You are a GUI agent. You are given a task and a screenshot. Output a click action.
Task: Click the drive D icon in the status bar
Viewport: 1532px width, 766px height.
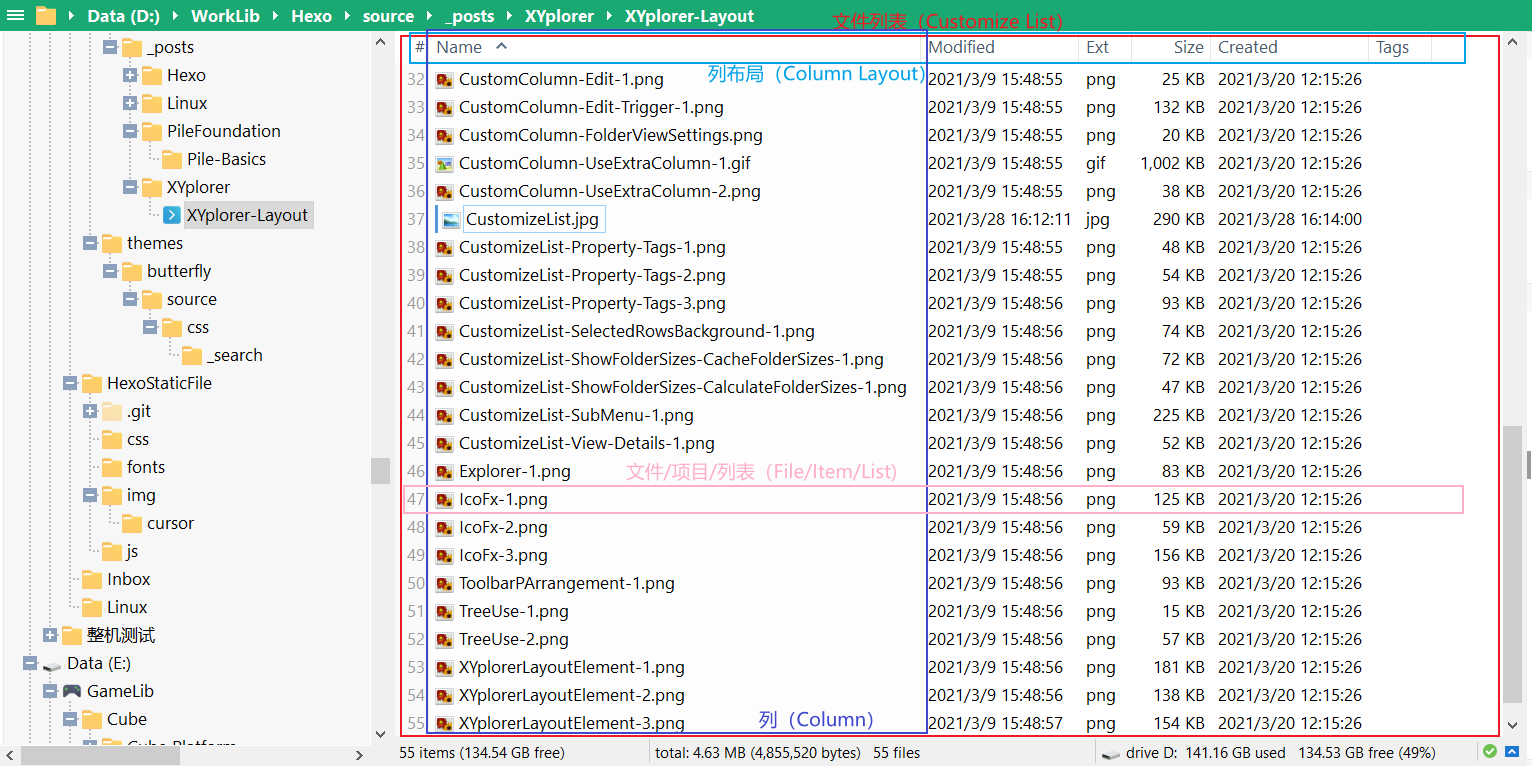pyautogui.click(x=1109, y=752)
